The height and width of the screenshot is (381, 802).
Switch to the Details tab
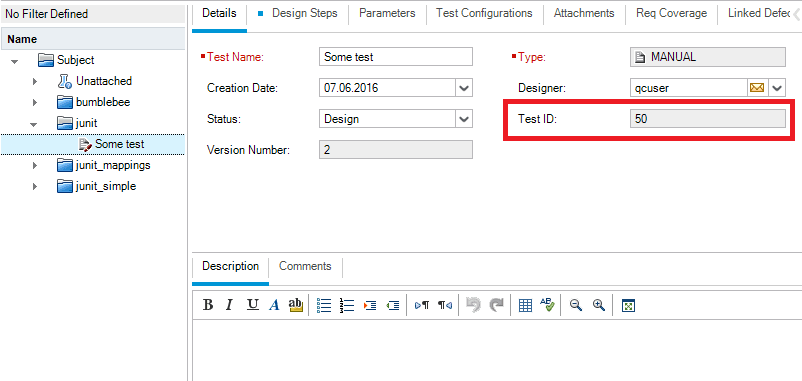(219, 13)
